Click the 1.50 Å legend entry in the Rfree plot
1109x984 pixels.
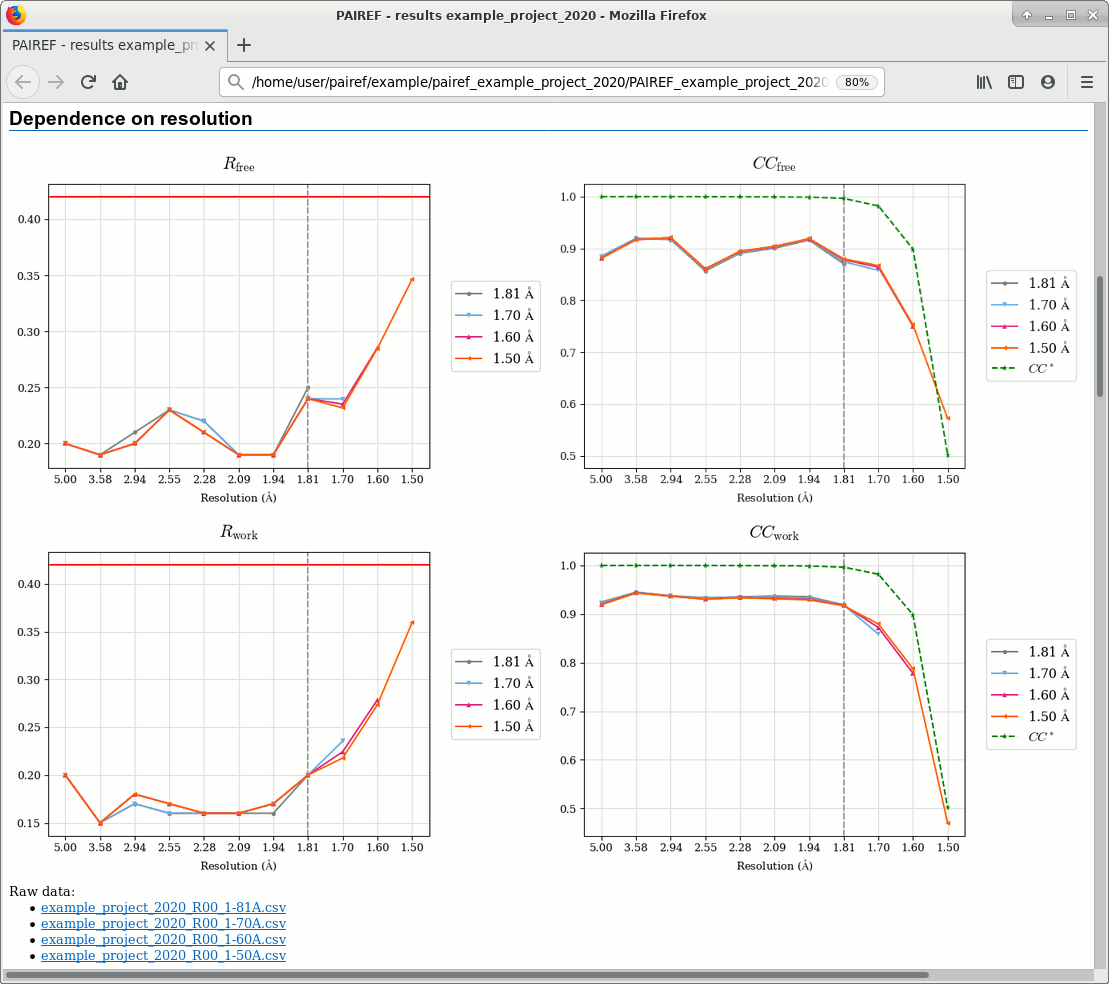point(495,359)
